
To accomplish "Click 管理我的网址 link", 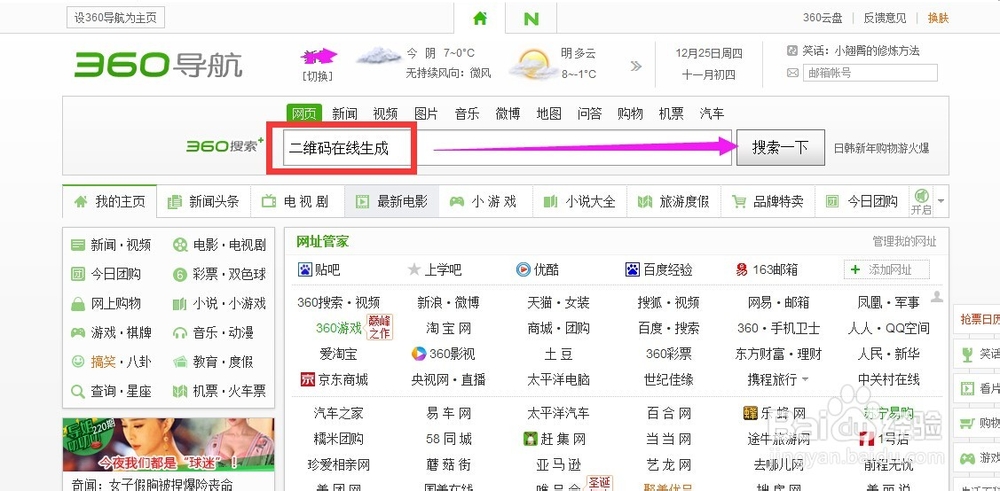I will (x=904, y=242).
